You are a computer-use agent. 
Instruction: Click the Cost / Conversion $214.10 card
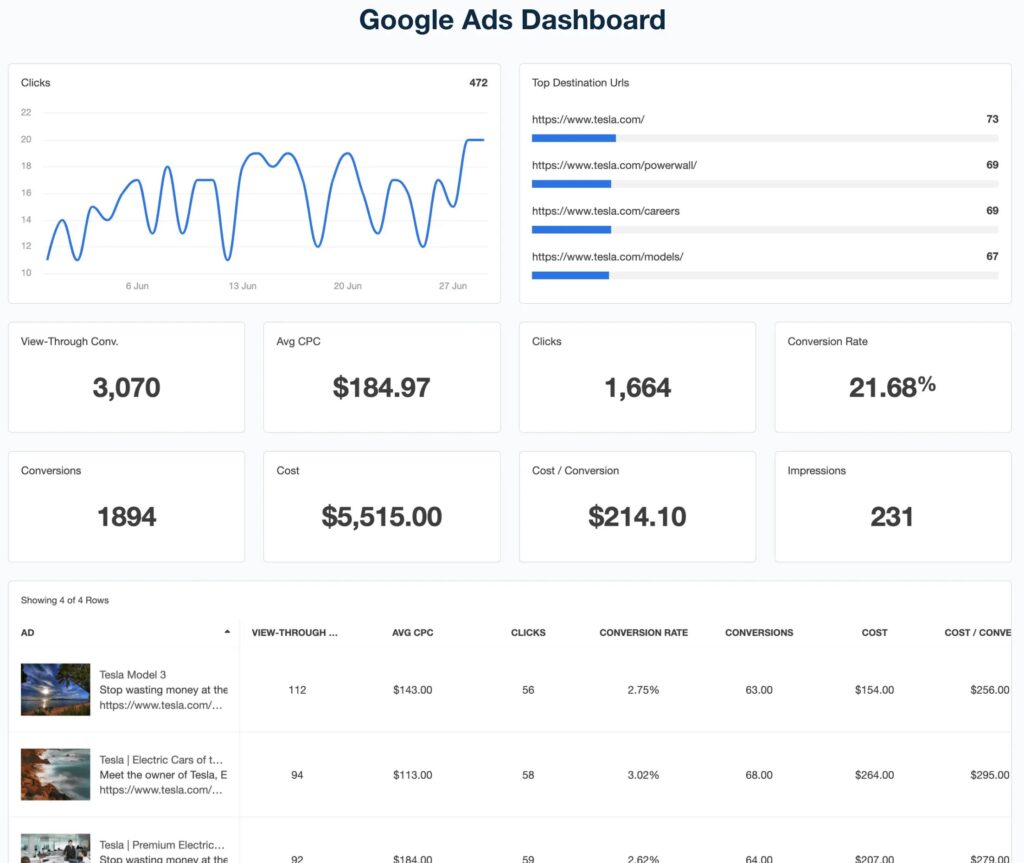637,506
